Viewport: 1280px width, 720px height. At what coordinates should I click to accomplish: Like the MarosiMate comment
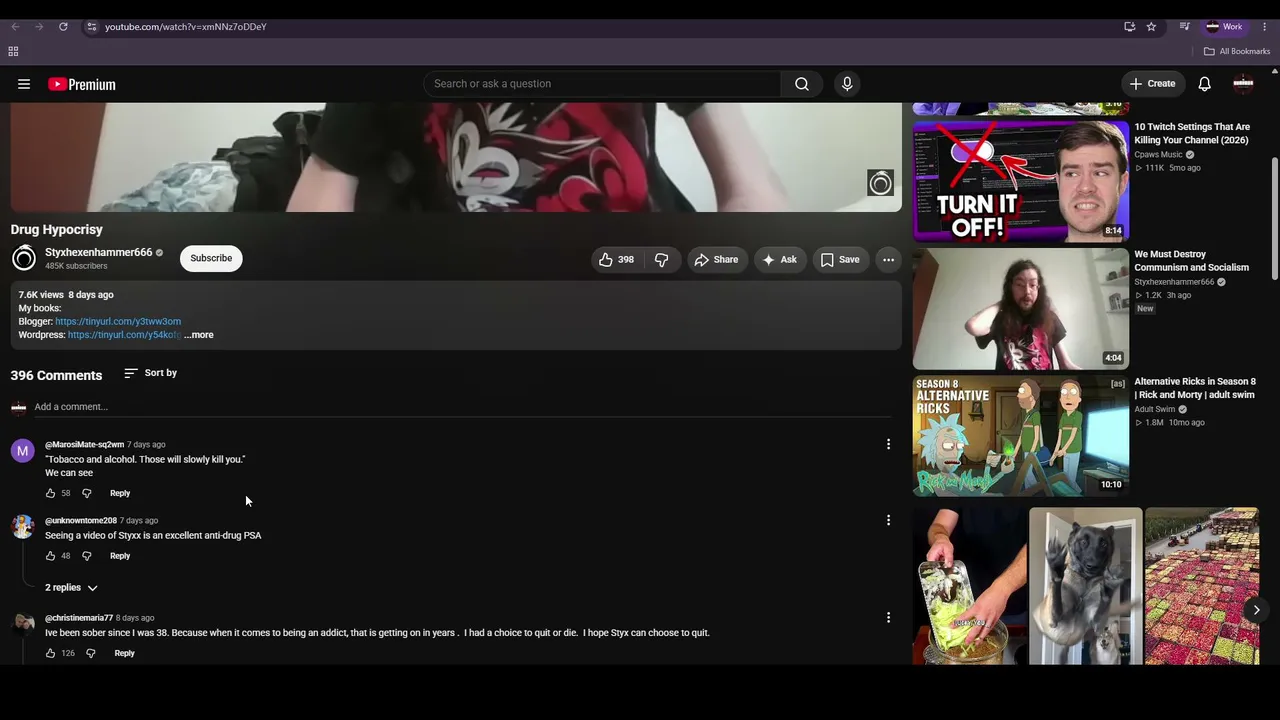click(x=50, y=493)
